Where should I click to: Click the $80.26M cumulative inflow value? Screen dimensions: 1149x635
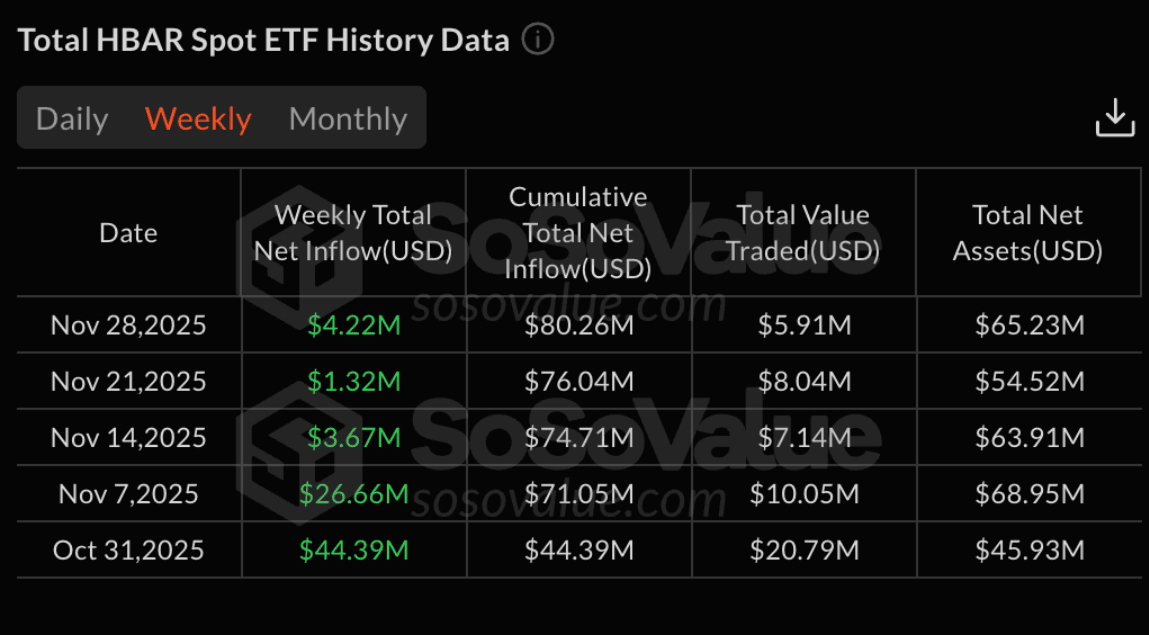pyautogui.click(x=579, y=325)
